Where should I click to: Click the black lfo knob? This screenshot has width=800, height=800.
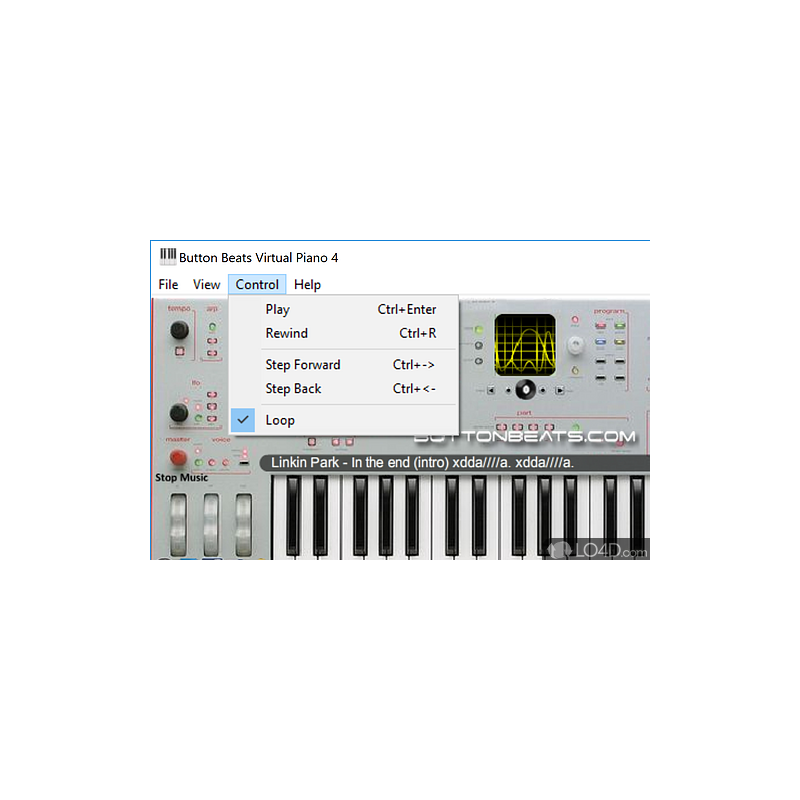click(x=179, y=412)
